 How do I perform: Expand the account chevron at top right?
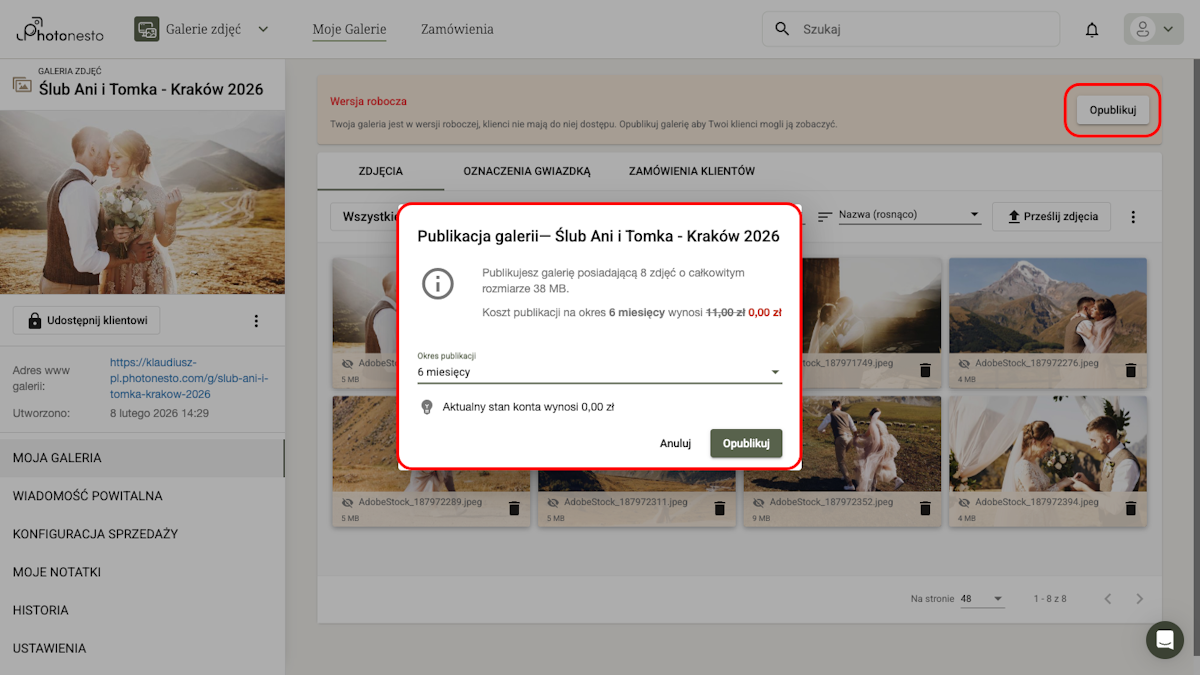coord(1166,29)
